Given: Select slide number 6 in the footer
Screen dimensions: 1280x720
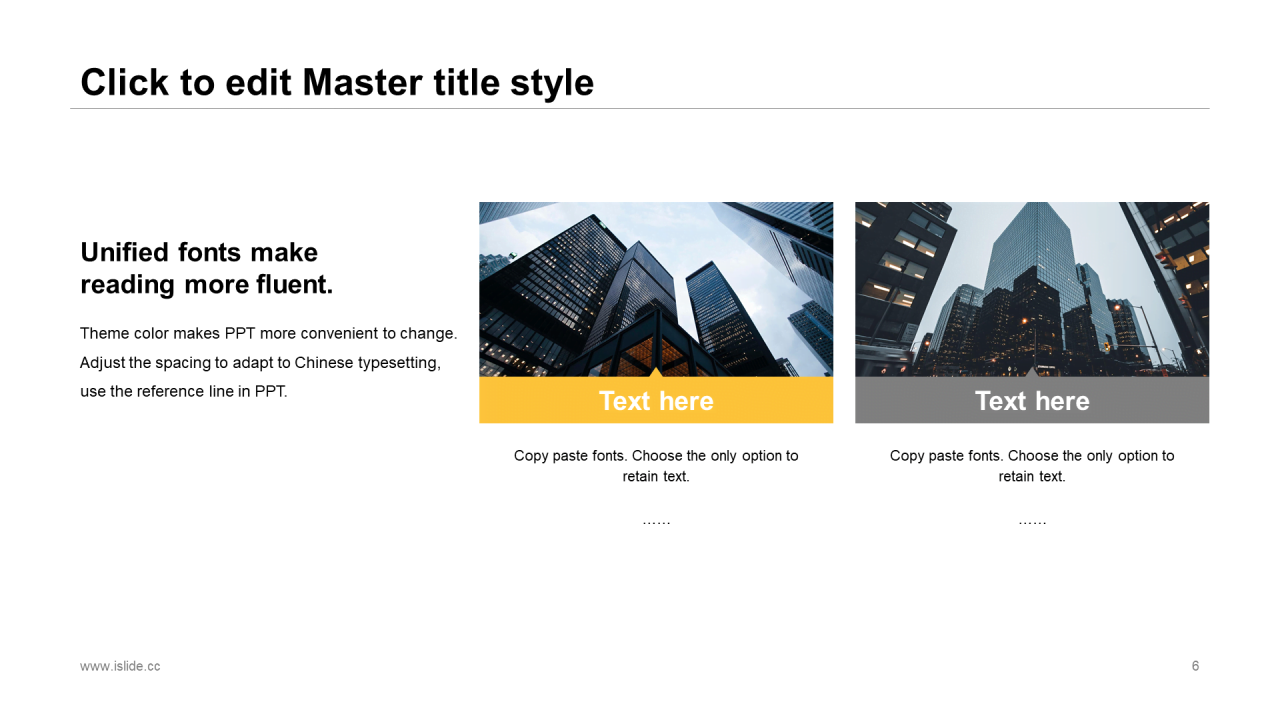Looking at the screenshot, I should pyautogui.click(x=1195, y=666).
